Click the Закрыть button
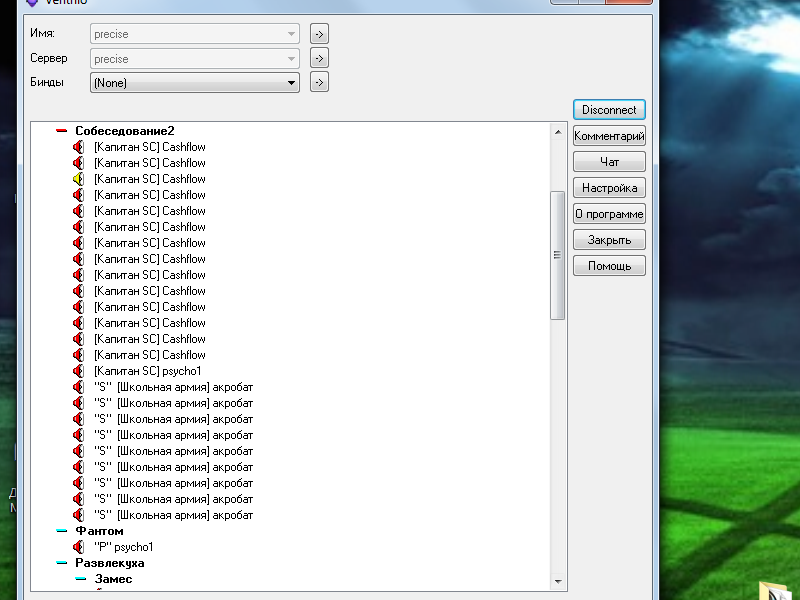The height and width of the screenshot is (600, 800). 609,240
